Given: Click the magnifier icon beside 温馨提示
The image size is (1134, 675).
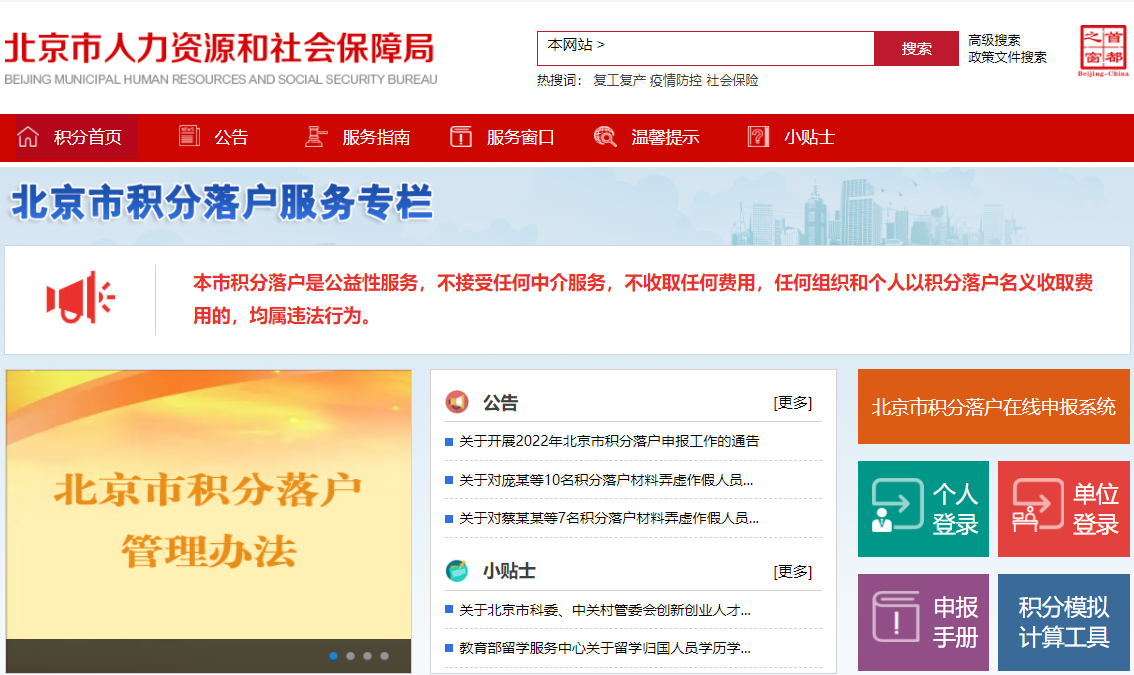Looking at the screenshot, I should [x=605, y=137].
